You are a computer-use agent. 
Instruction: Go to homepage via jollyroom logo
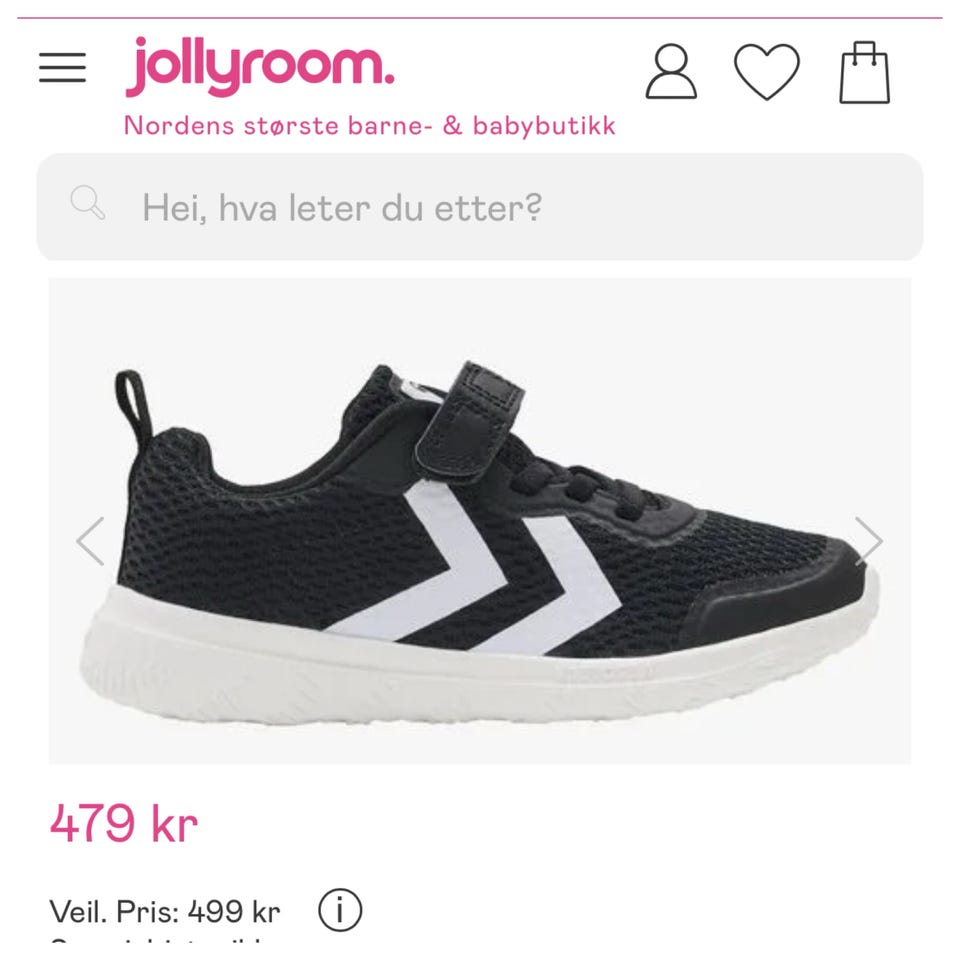[x=260, y=67]
